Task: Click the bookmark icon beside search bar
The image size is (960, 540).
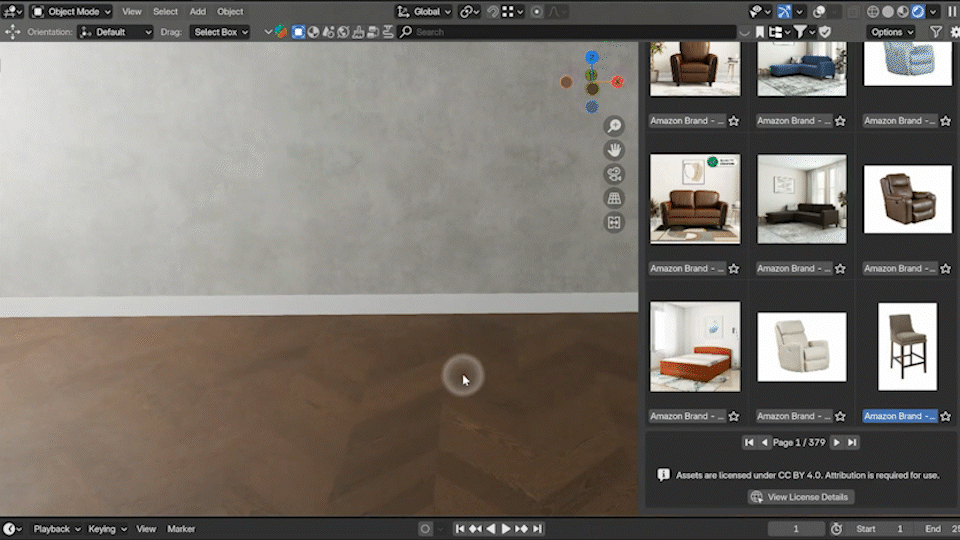Action: pyautogui.click(x=760, y=32)
